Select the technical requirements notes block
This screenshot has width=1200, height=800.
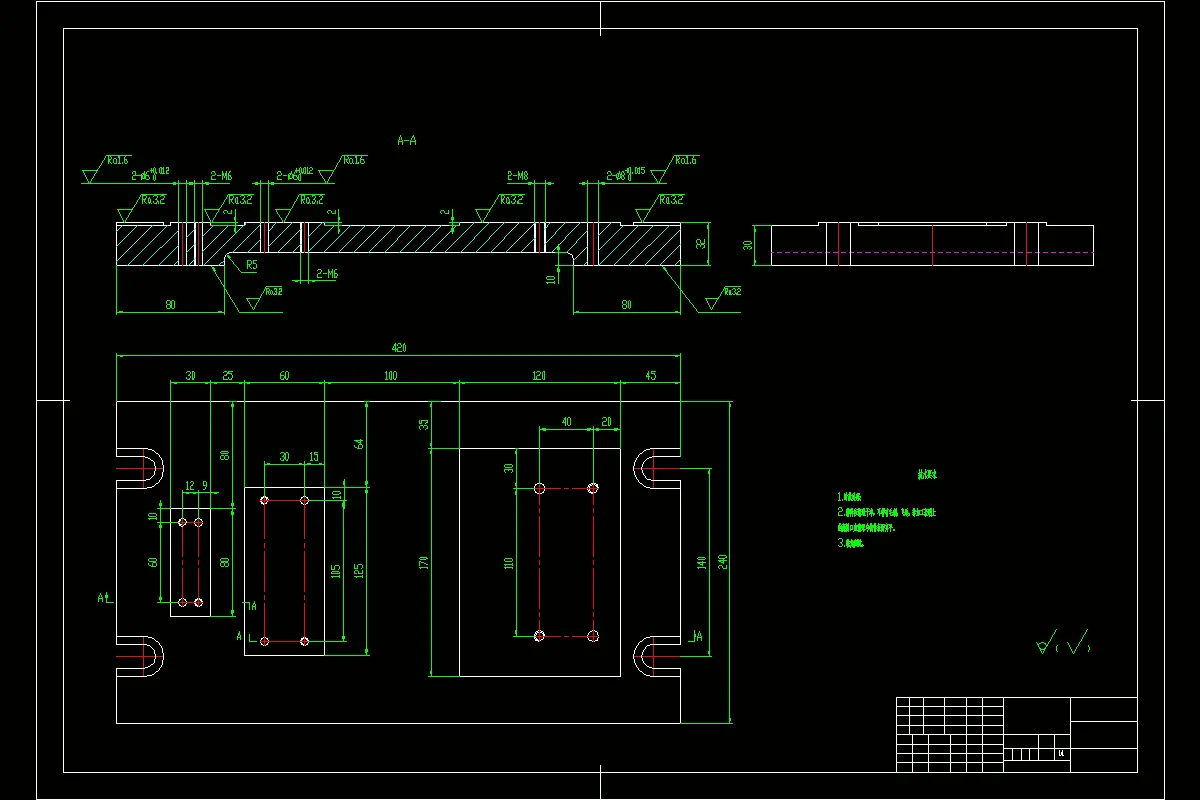click(886, 511)
